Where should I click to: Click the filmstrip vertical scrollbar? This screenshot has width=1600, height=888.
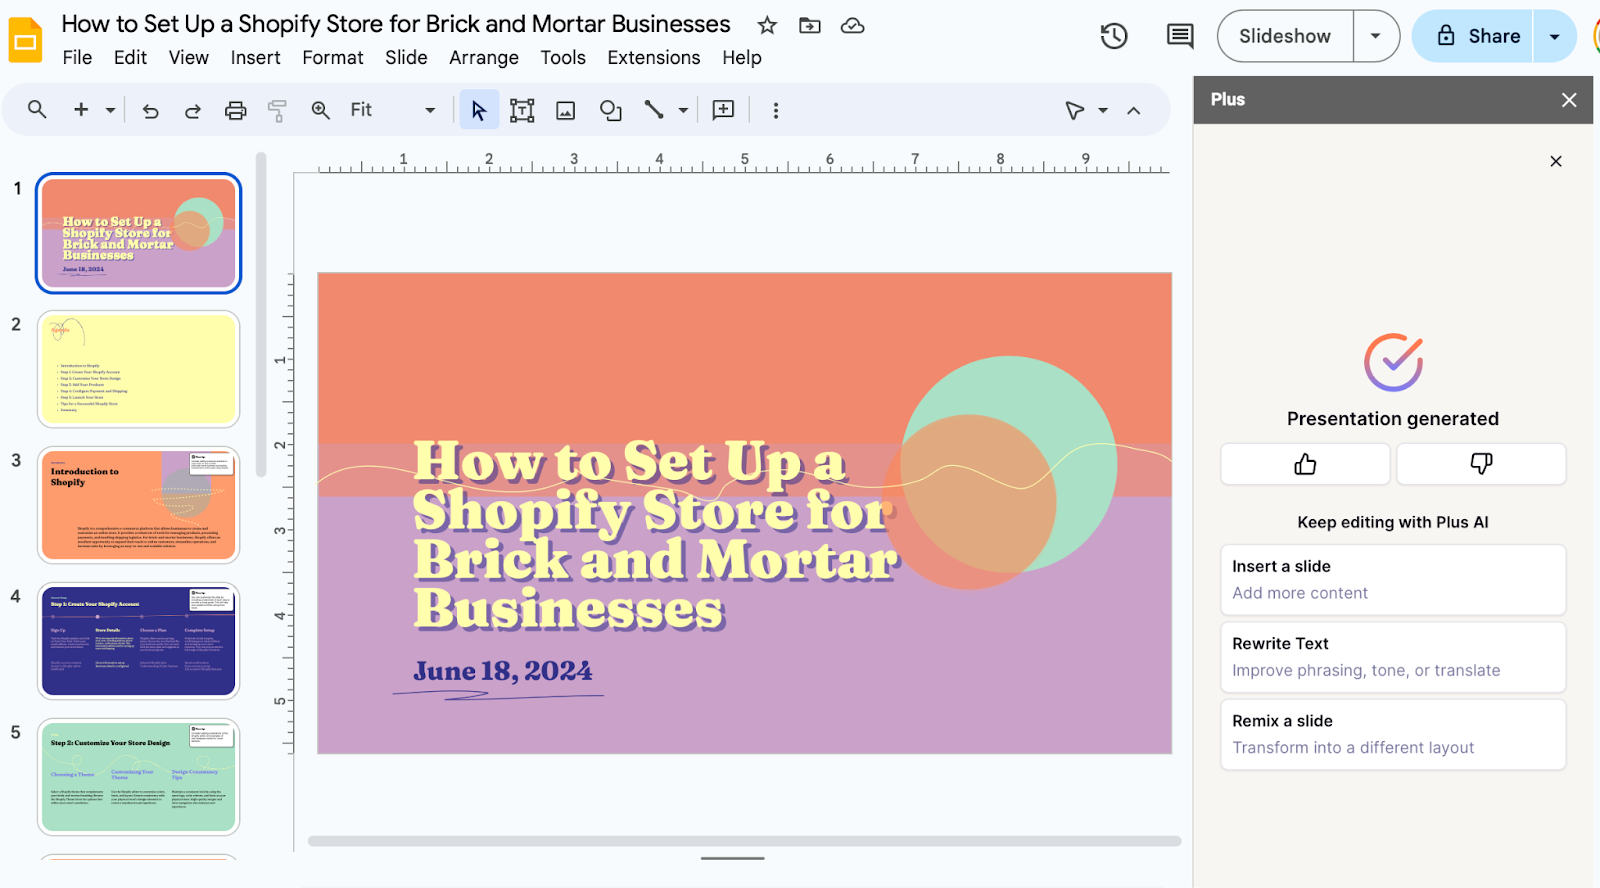tap(261, 315)
